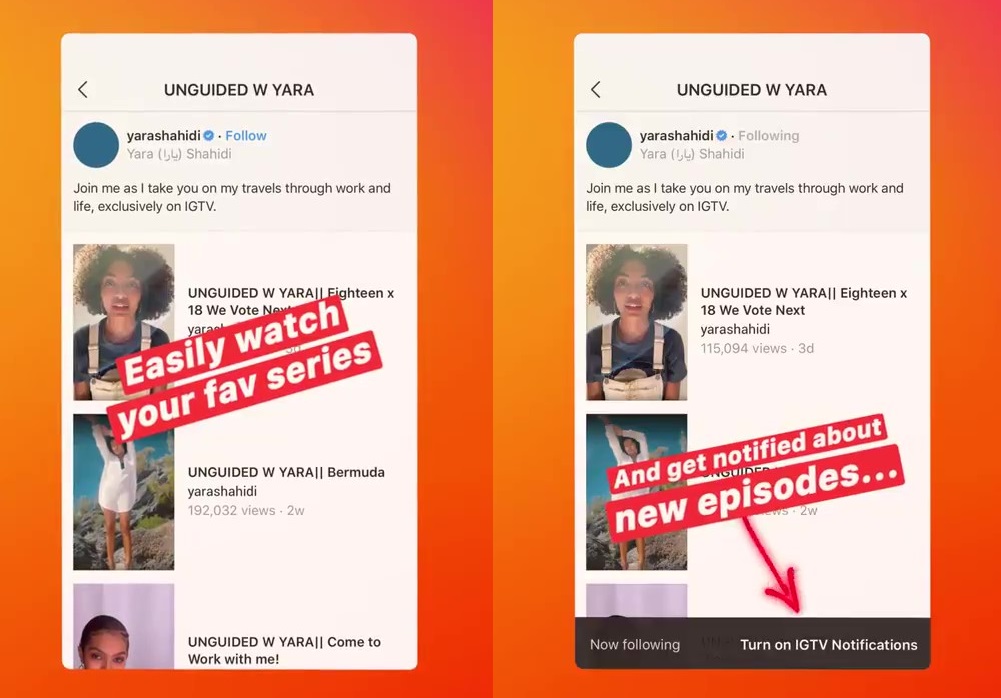The width and height of the screenshot is (1001, 698).
Task: Open second video thumbnail on right screen
Action: click(636, 492)
